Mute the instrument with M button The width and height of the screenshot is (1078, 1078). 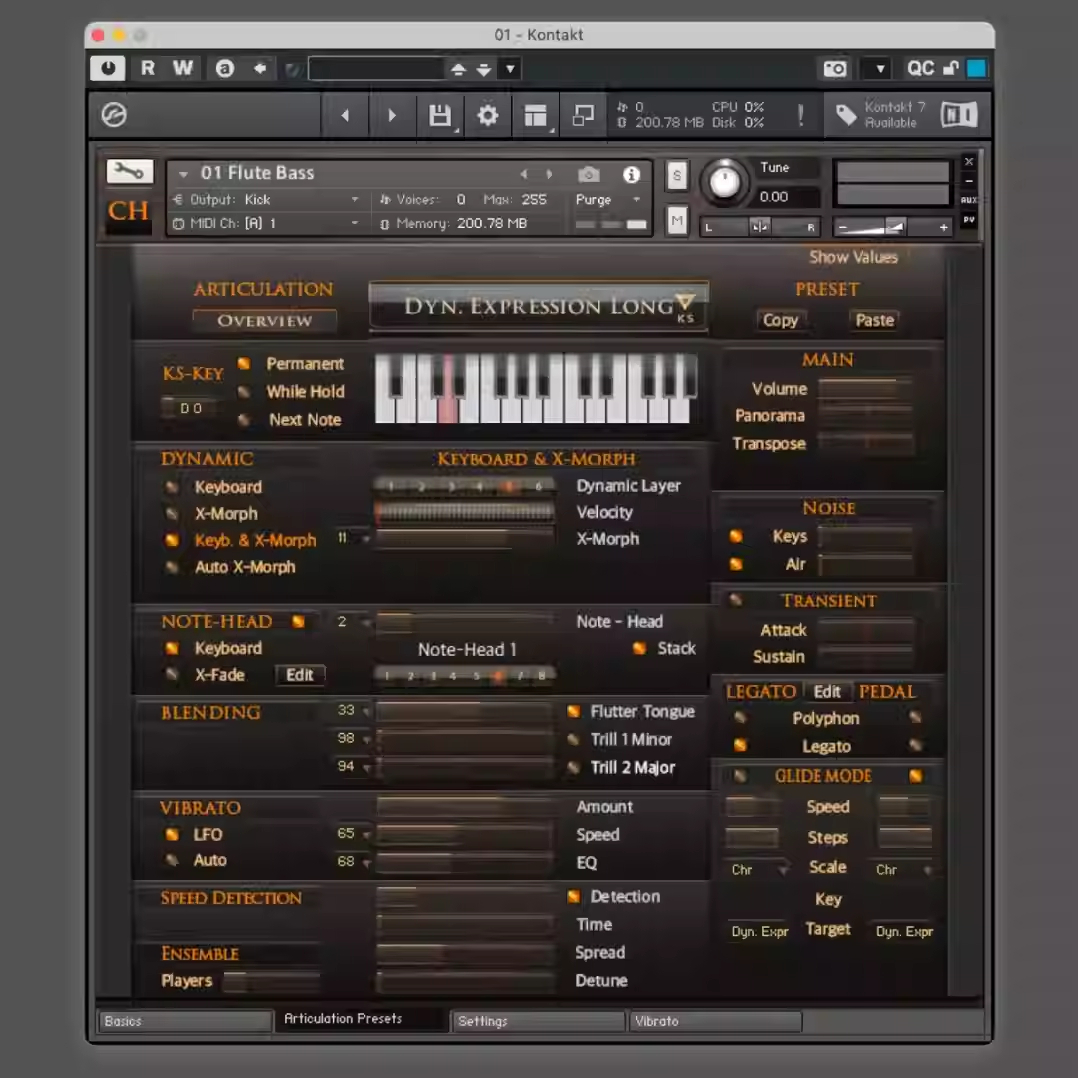pos(676,221)
